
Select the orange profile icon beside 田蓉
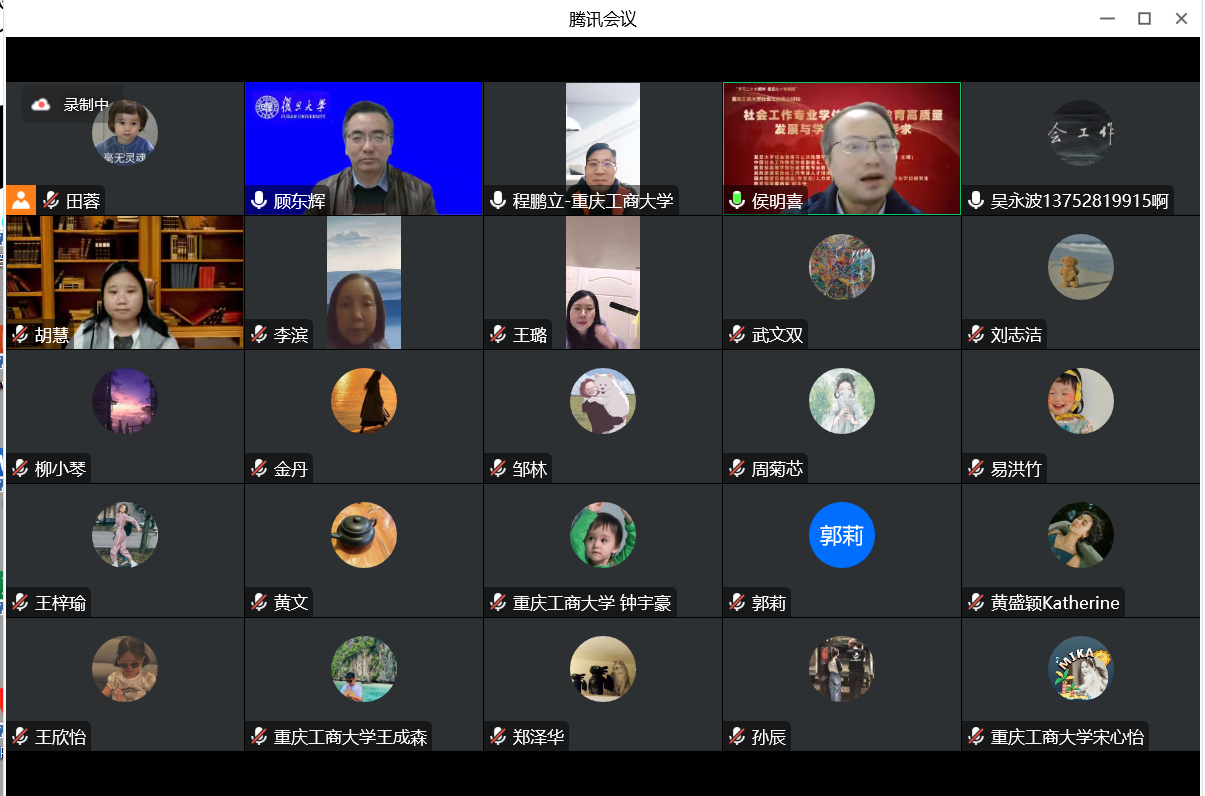(21, 199)
